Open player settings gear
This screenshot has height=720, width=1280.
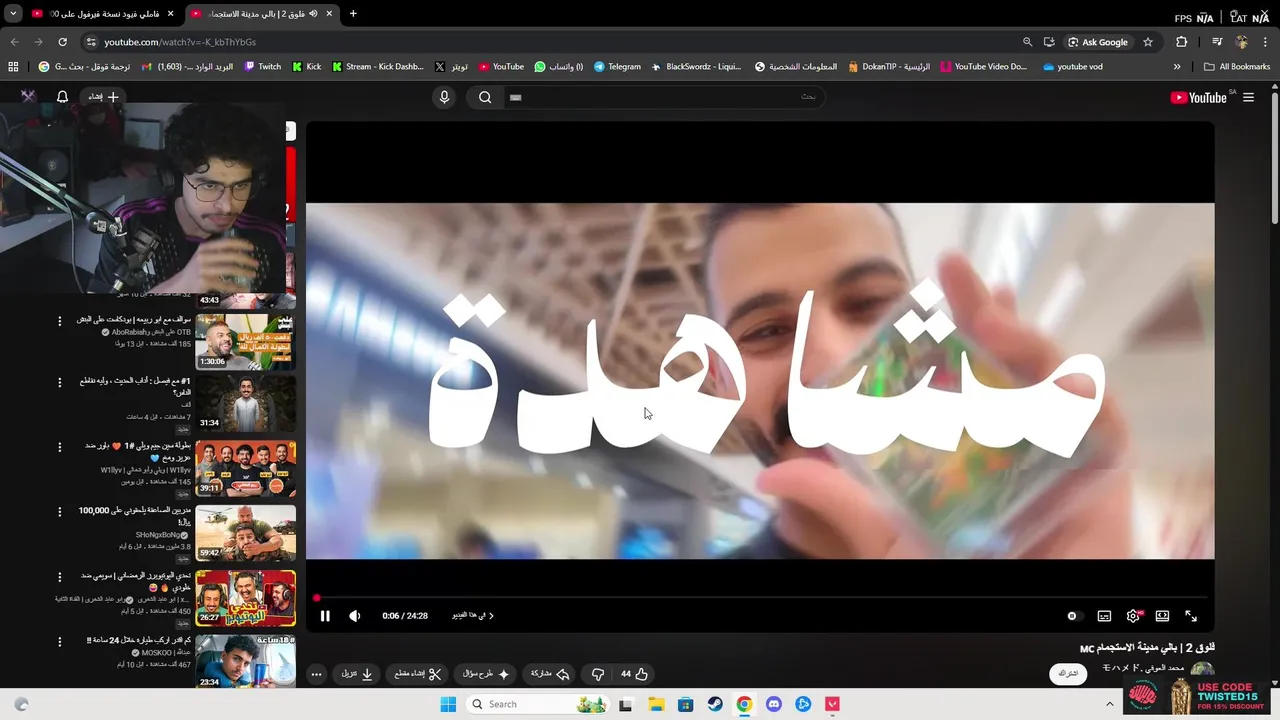click(1133, 616)
